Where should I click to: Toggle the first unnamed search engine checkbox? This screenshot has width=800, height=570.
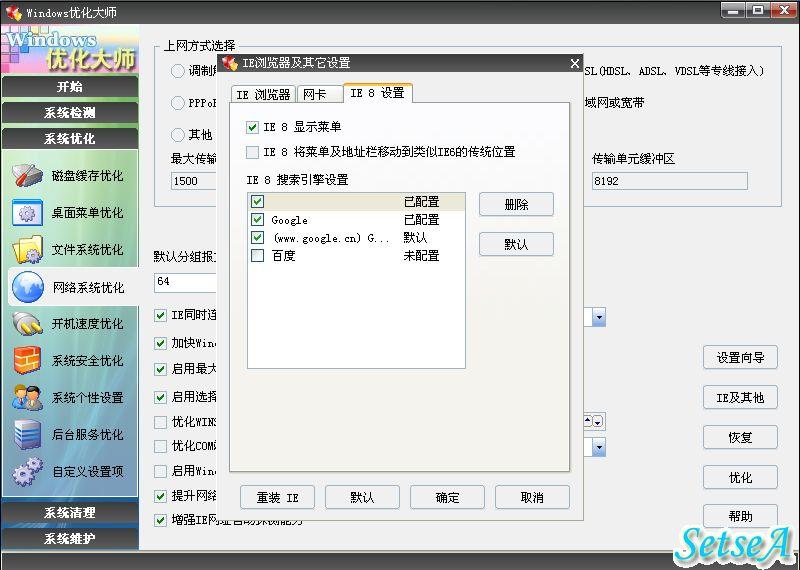[257, 202]
